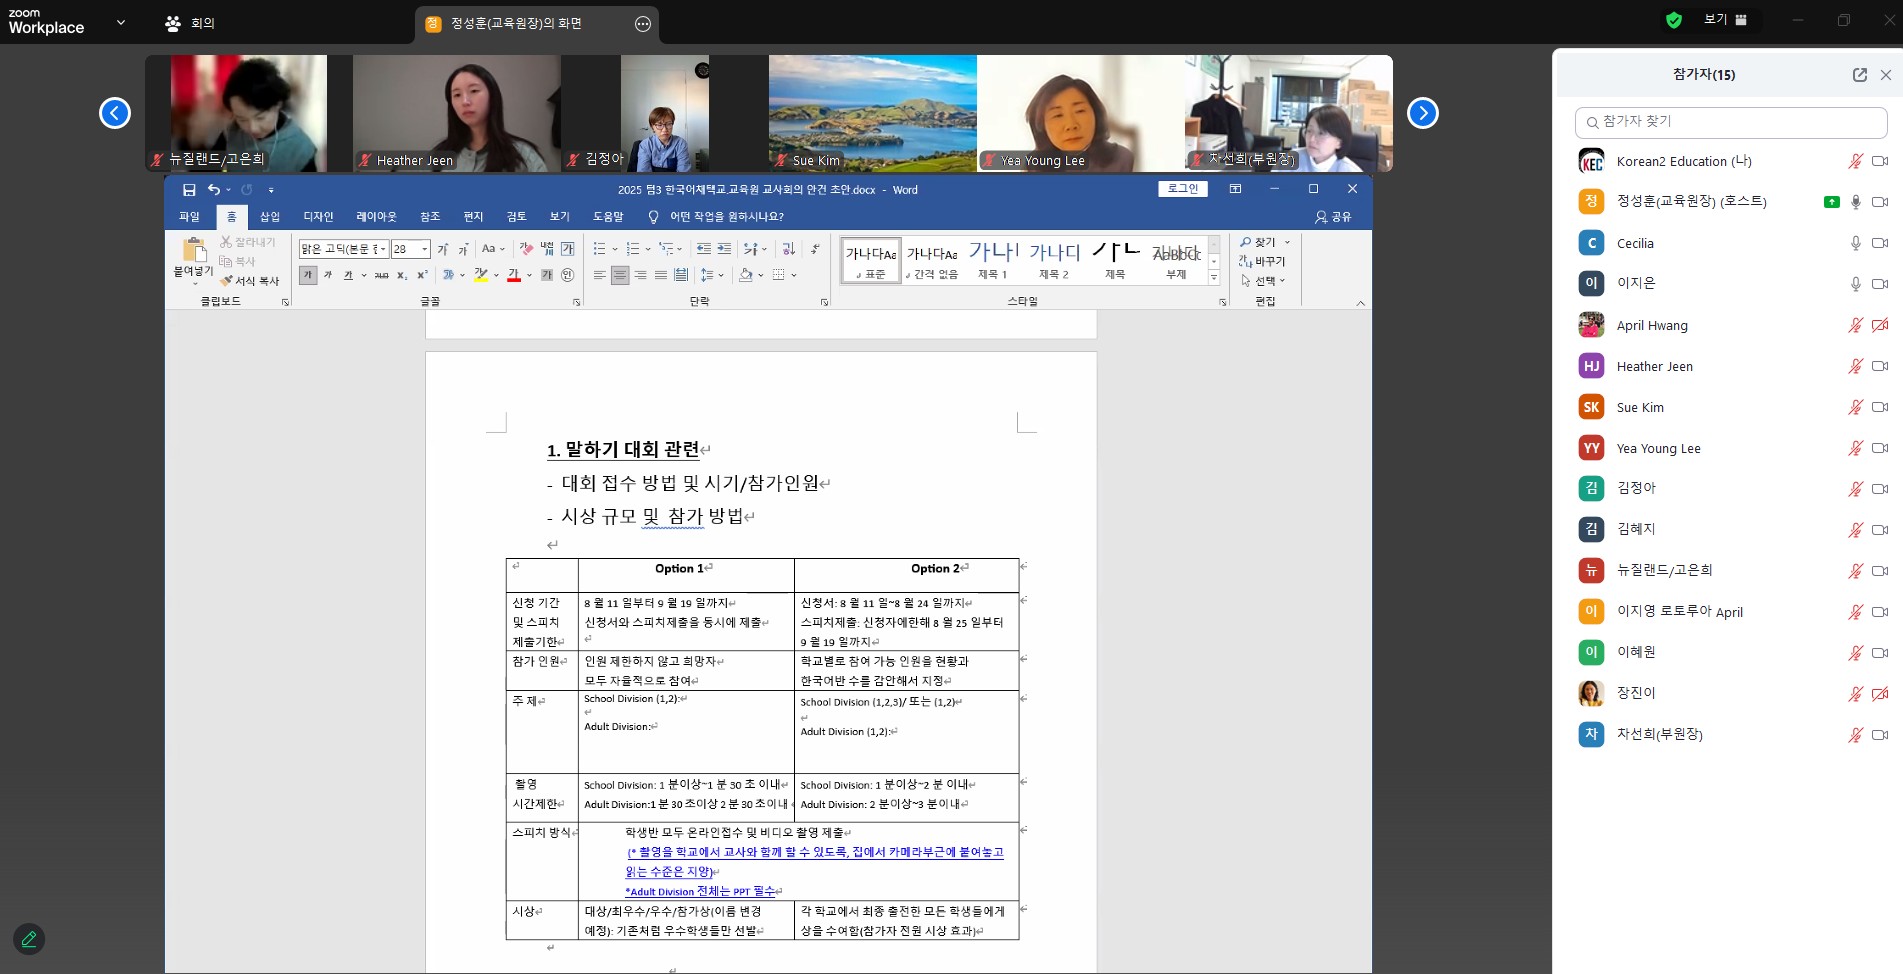Viewport: 1903px width, 974px height.
Task: Click the center align paragraph icon
Action: (620, 275)
